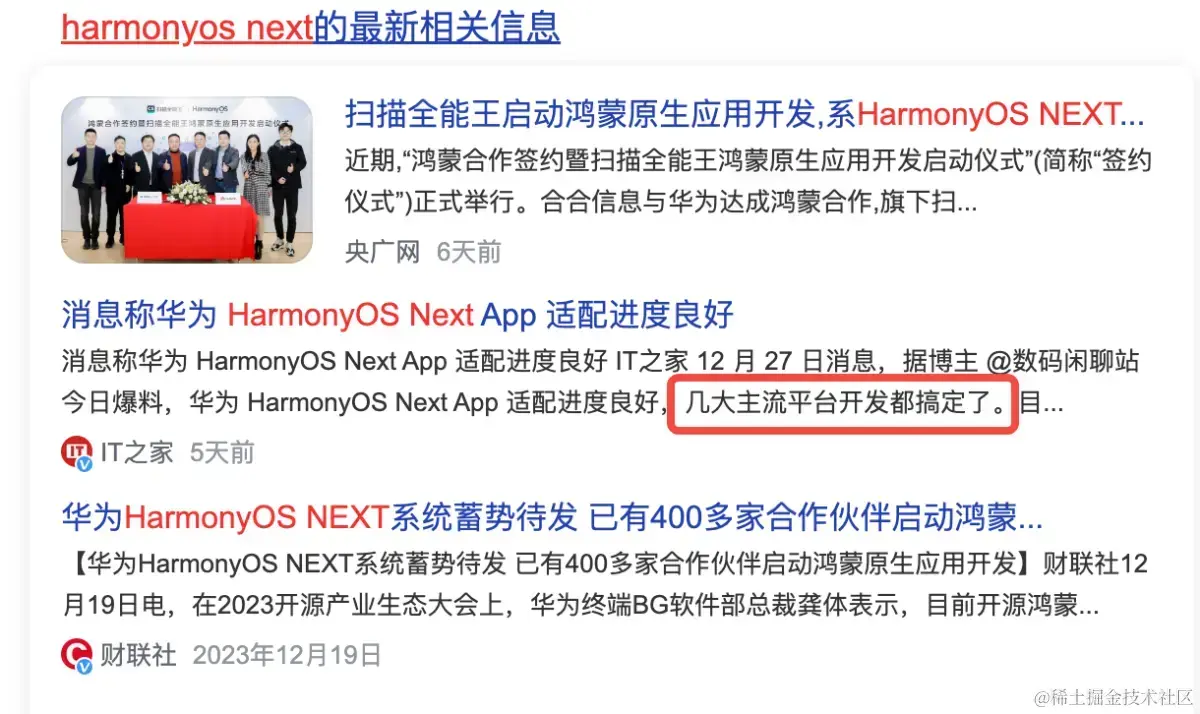Open the 华为HarmonyOS NEXT系统蓄势待发 article title

click(x=552, y=518)
